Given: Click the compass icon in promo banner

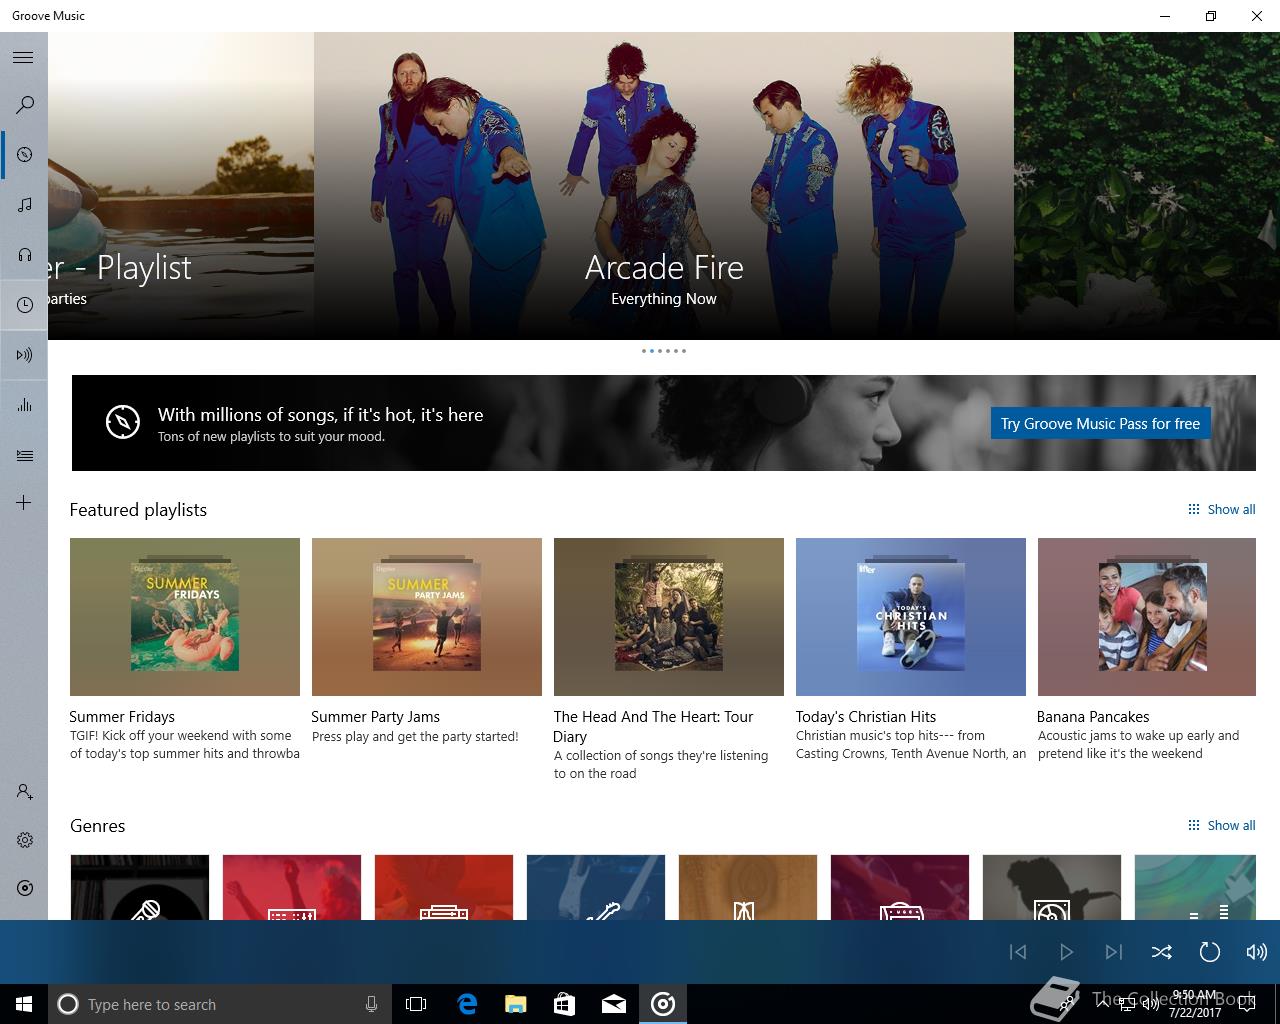Looking at the screenshot, I should [123, 422].
